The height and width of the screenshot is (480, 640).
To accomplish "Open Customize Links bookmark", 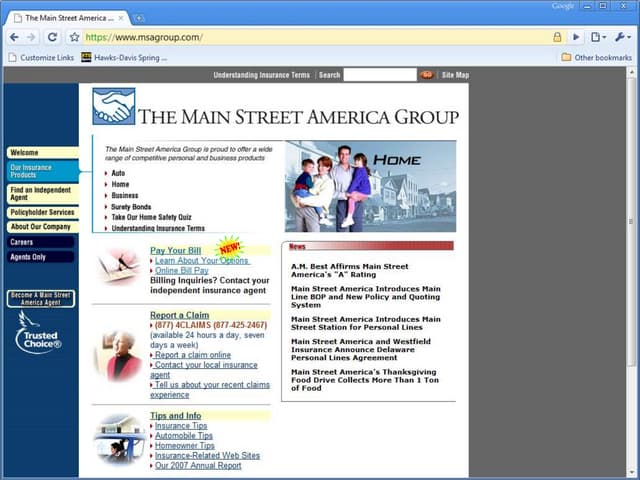I will point(41,58).
